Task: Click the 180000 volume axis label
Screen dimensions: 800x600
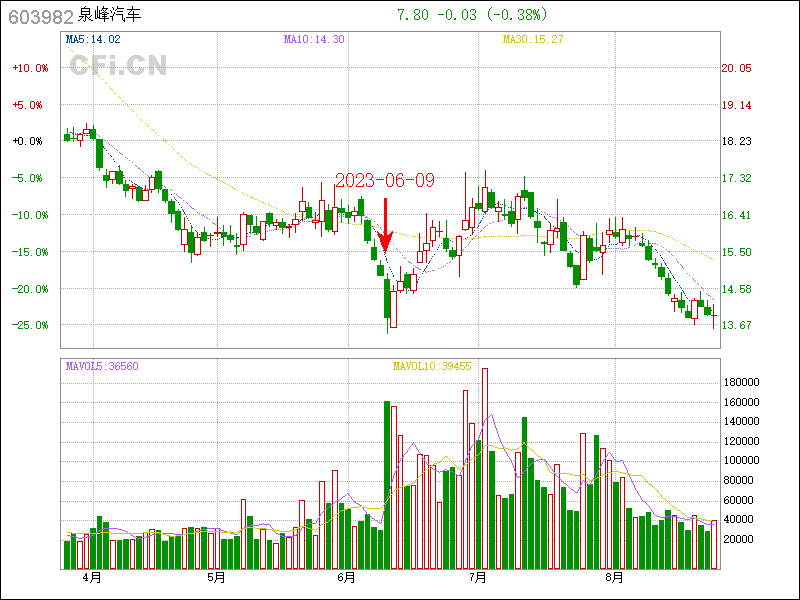Action: (742, 383)
